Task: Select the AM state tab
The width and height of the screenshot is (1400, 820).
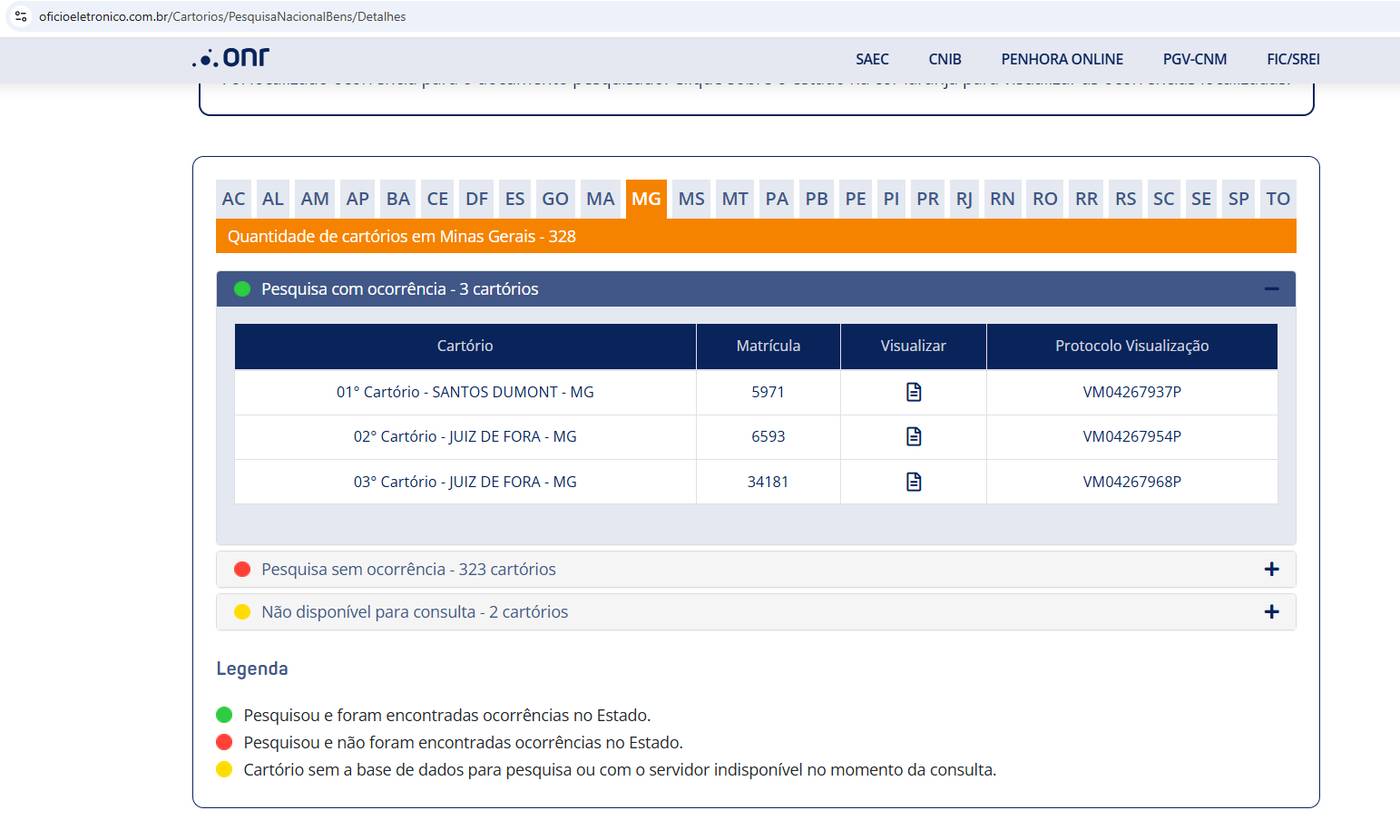Action: pos(315,199)
